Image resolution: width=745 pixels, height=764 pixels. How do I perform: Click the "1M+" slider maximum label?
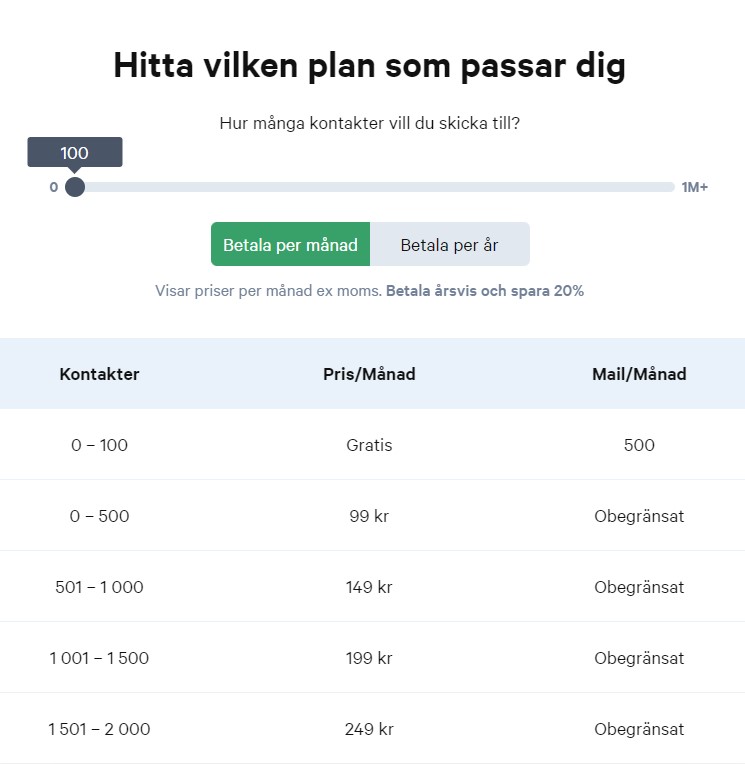click(x=695, y=187)
